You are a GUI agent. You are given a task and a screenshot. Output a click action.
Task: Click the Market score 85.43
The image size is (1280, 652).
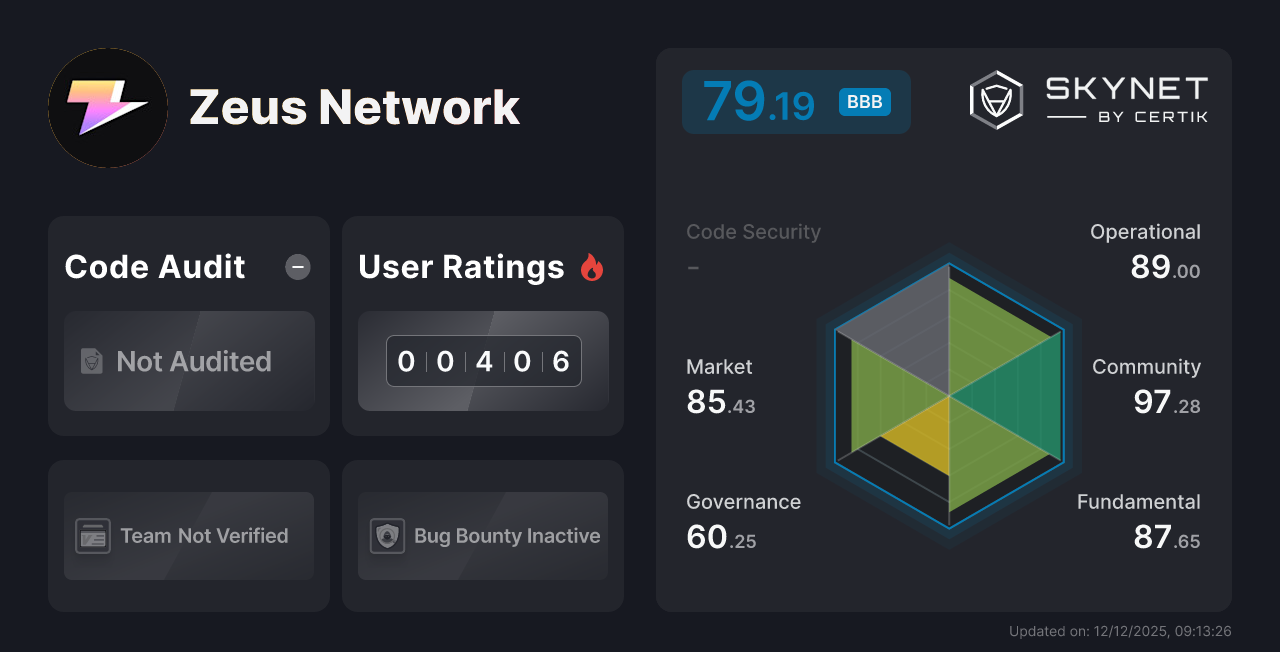[720, 403]
